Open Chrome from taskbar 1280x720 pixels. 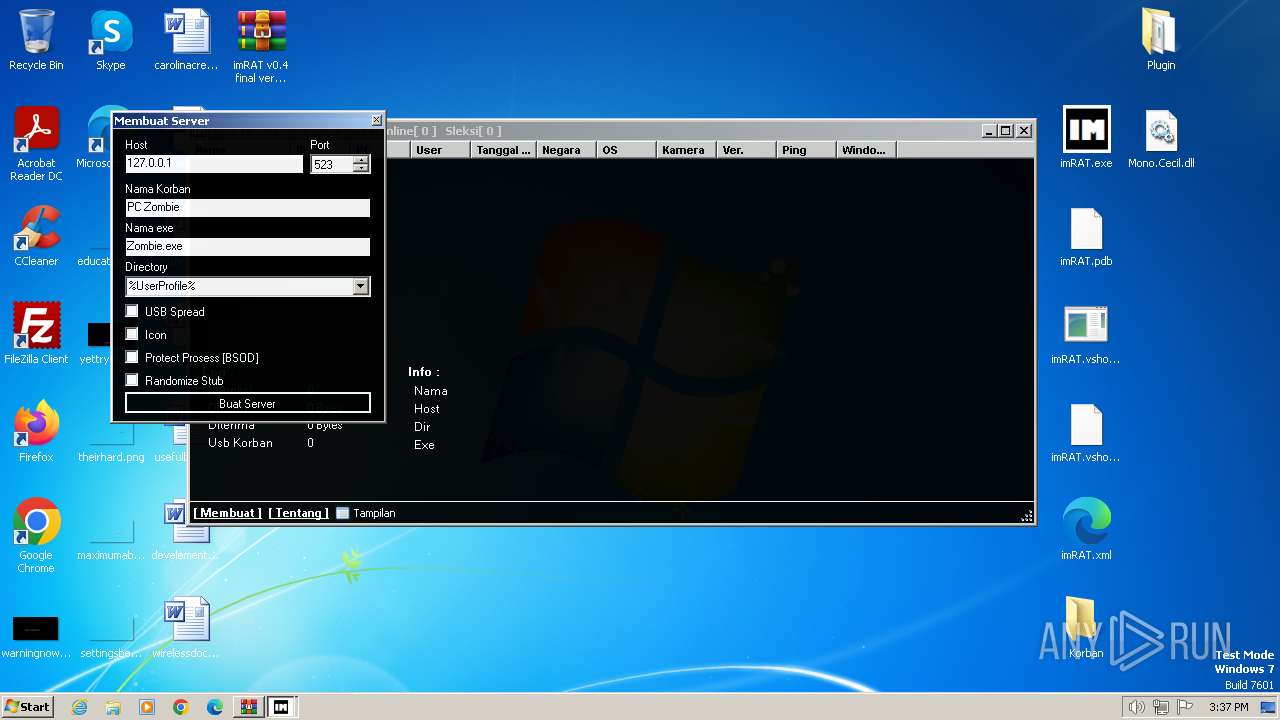pyautogui.click(x=181, y=707)
